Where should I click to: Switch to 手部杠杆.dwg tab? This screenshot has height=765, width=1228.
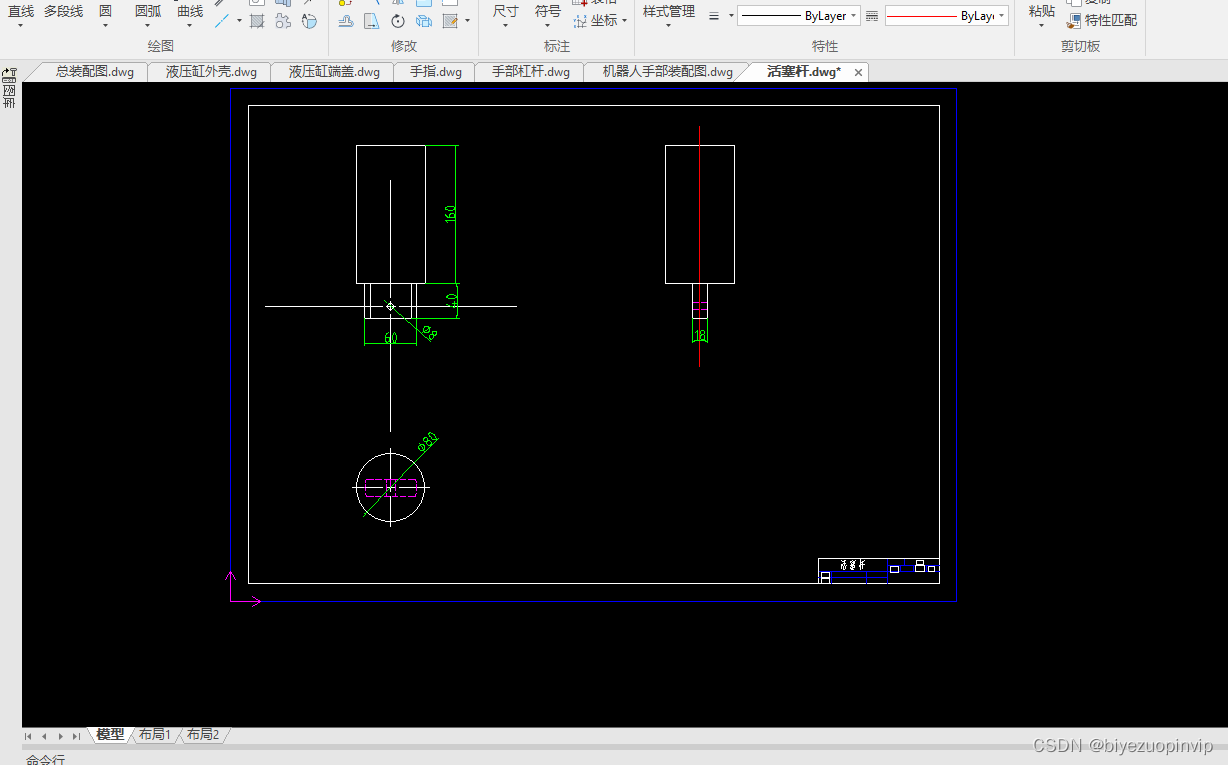pyautogui.click(x=530, y=72)
